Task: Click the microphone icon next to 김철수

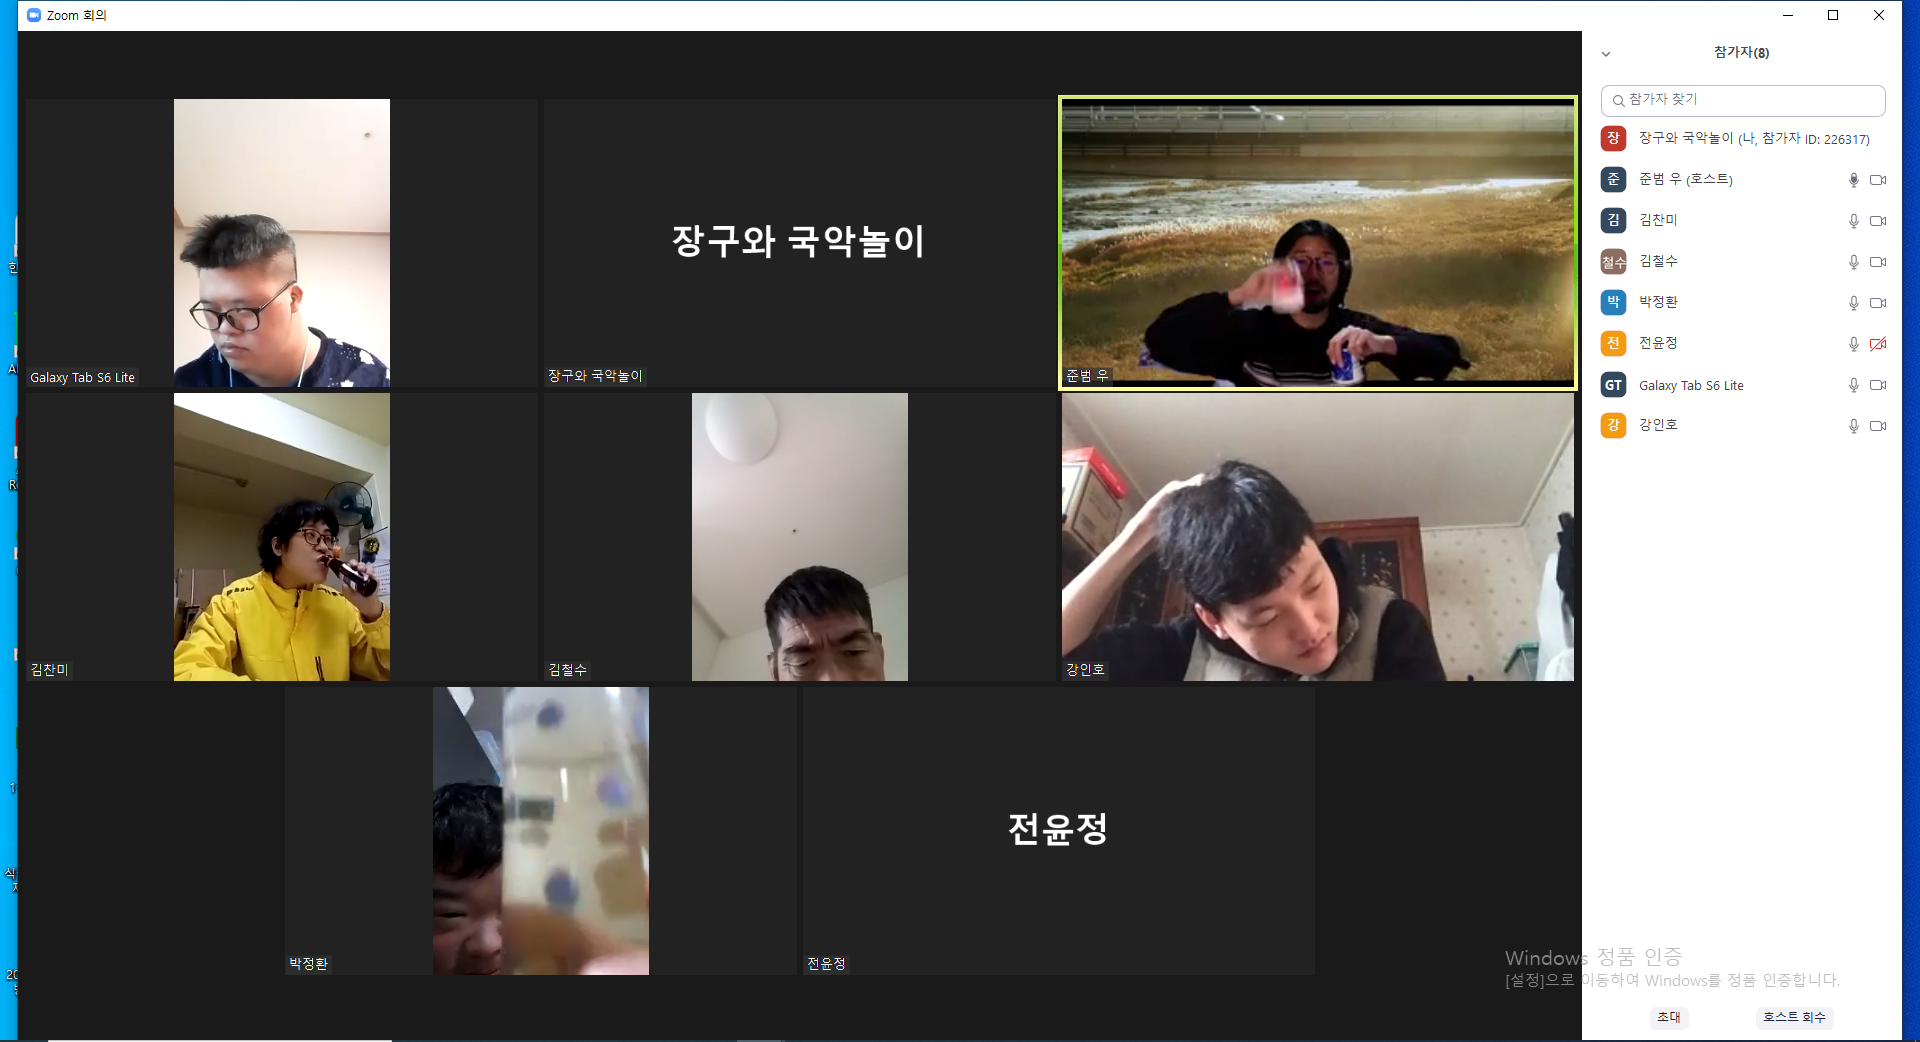Action: tap(1853, 262)
